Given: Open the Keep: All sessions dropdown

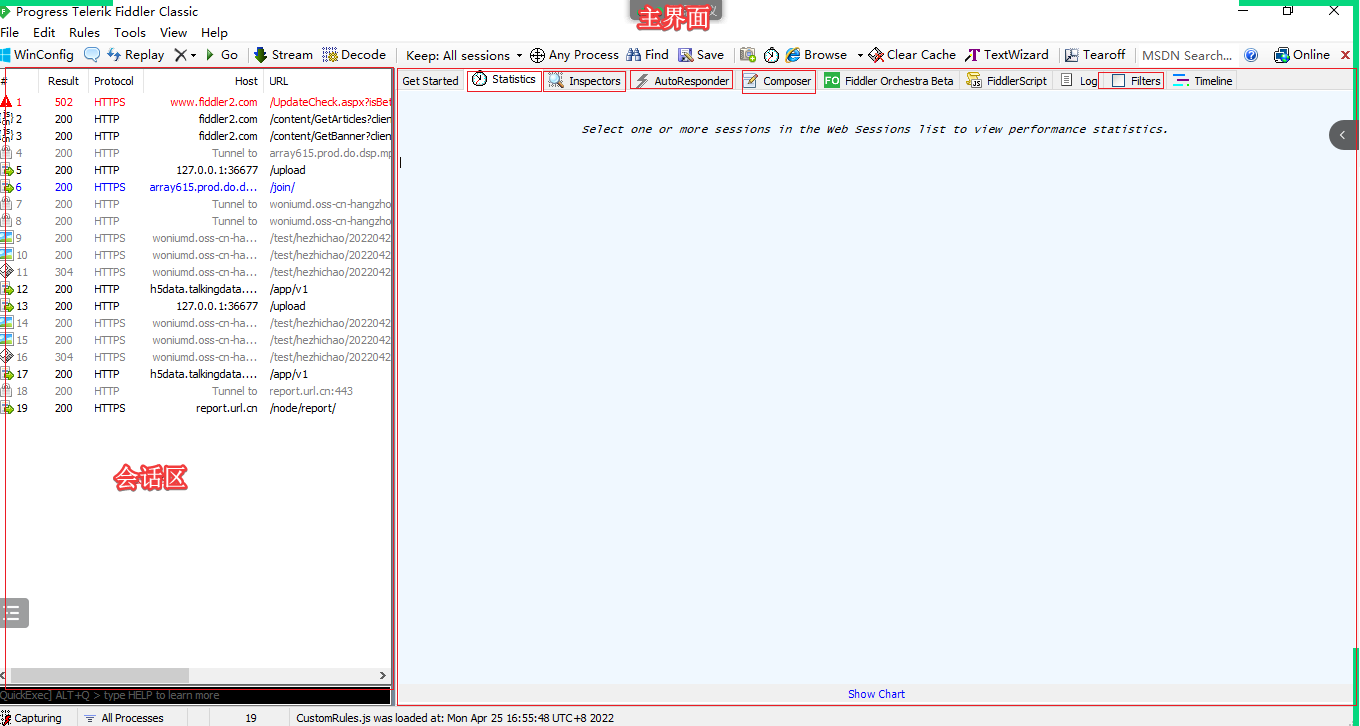Looking at the screenshot, I should tap(464, 55).
